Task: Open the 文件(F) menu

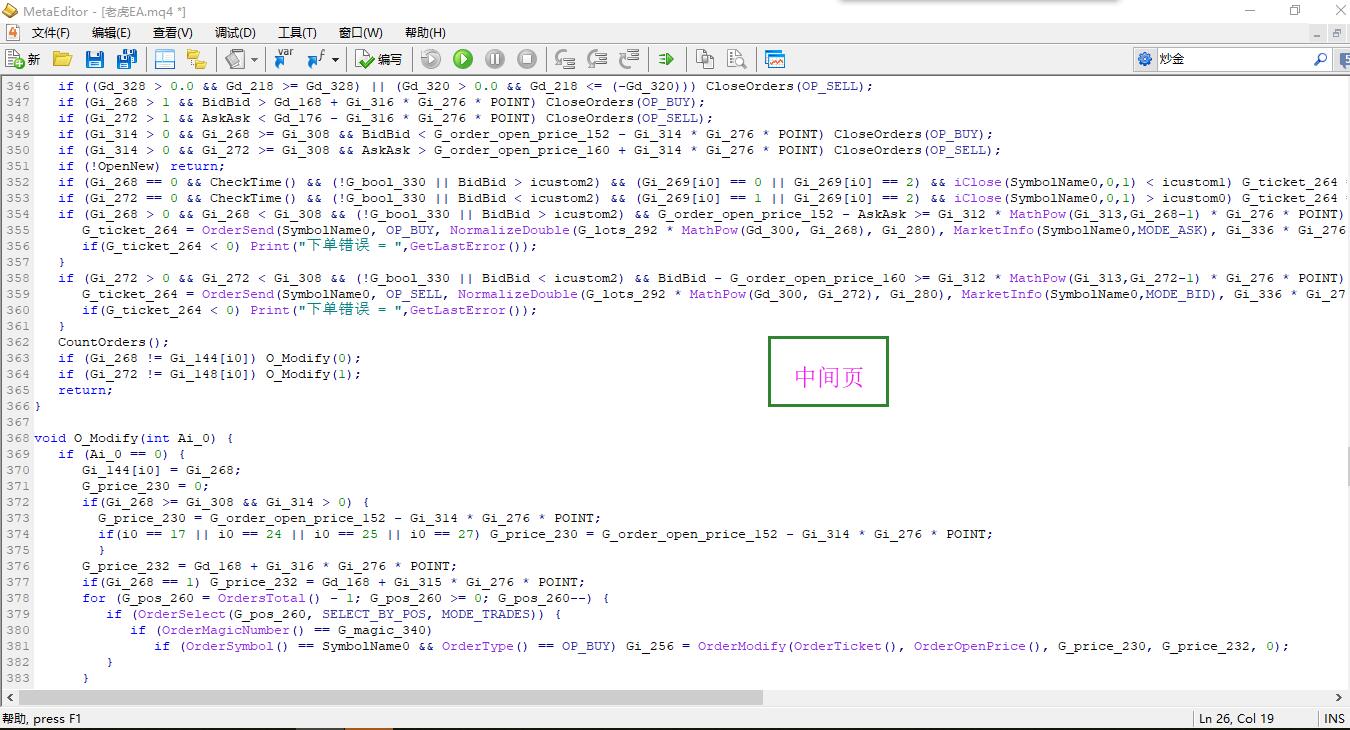Action: tap(50, 33)
